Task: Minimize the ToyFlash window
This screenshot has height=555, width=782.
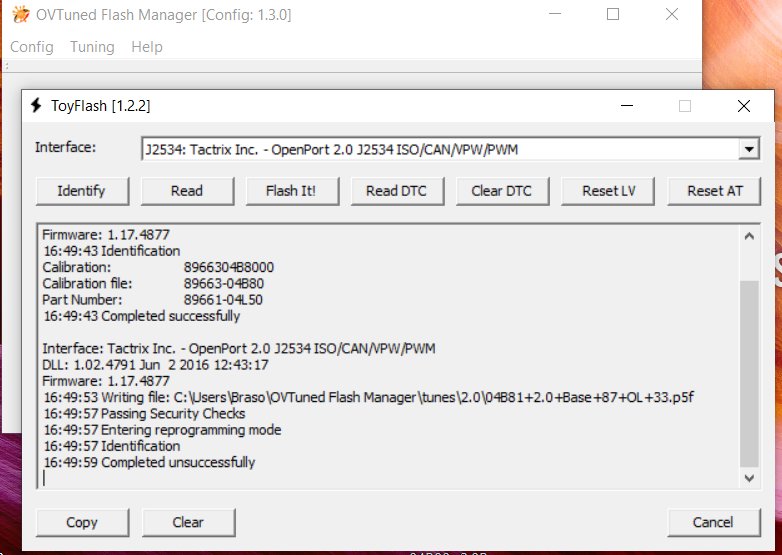Action: (627, 106)
